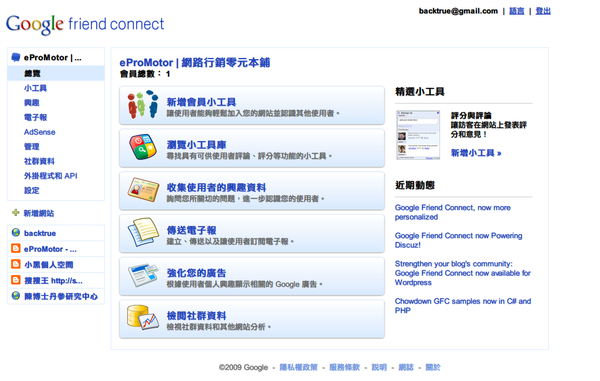Viewport: 600px width, 381px height.
Task: Click the globe icon next to backtrue
Action: [x=16, y=233]
